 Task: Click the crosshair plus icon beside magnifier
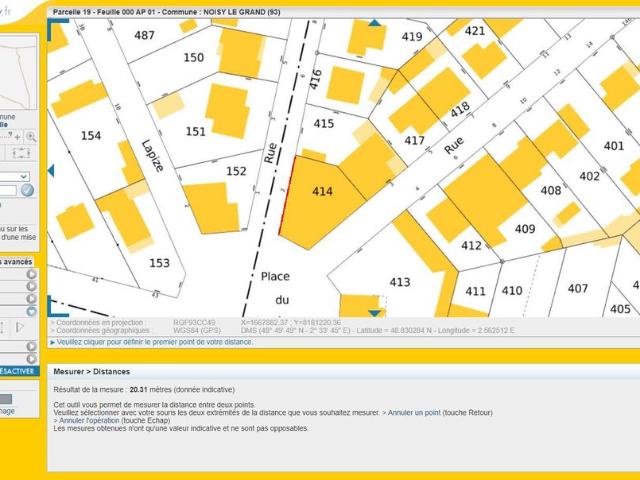coord(17,137)
